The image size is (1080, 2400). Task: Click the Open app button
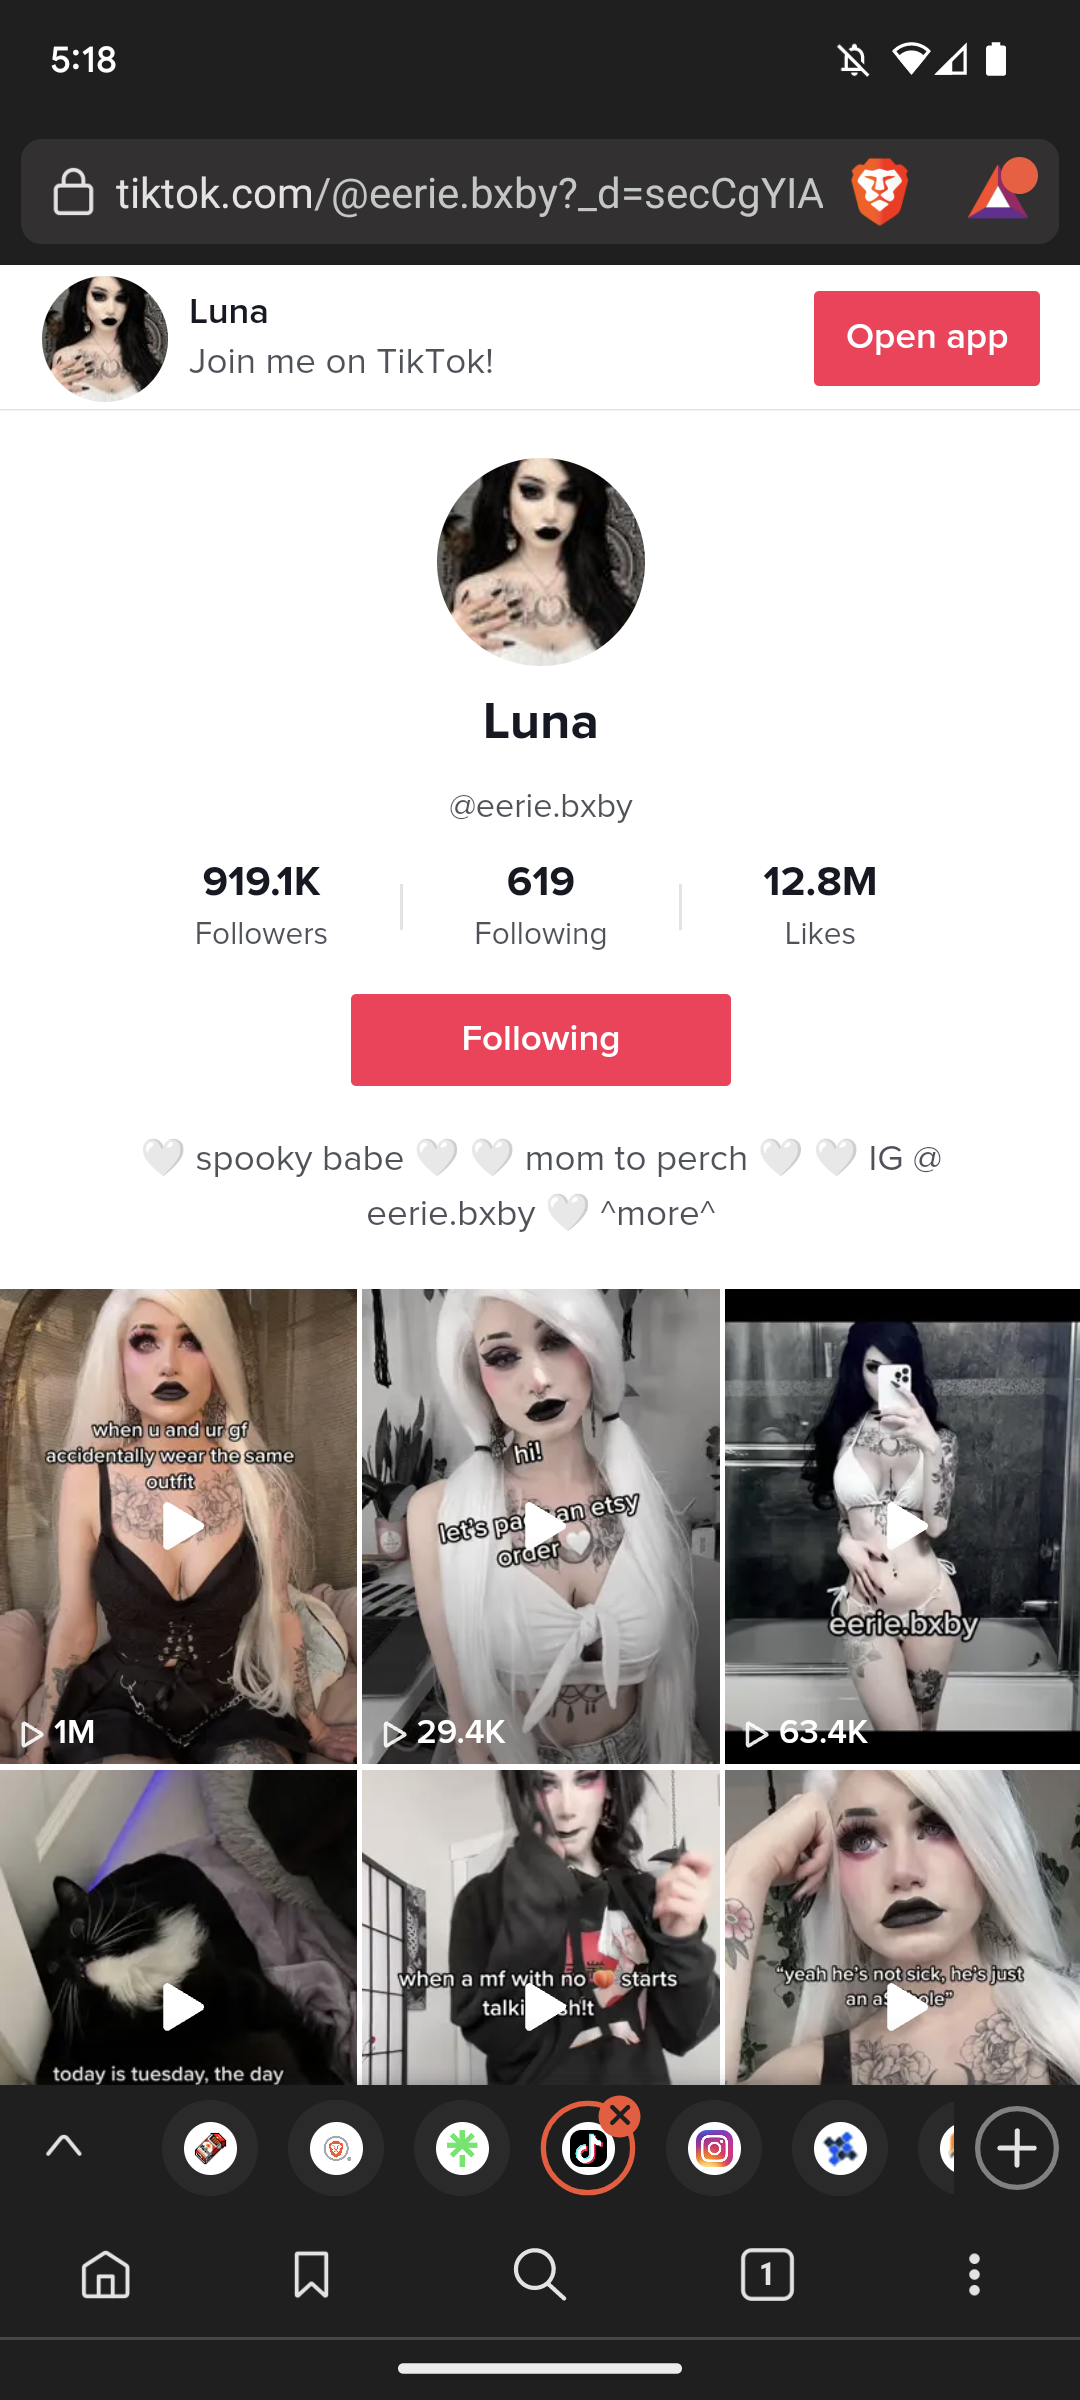point(927,338)
